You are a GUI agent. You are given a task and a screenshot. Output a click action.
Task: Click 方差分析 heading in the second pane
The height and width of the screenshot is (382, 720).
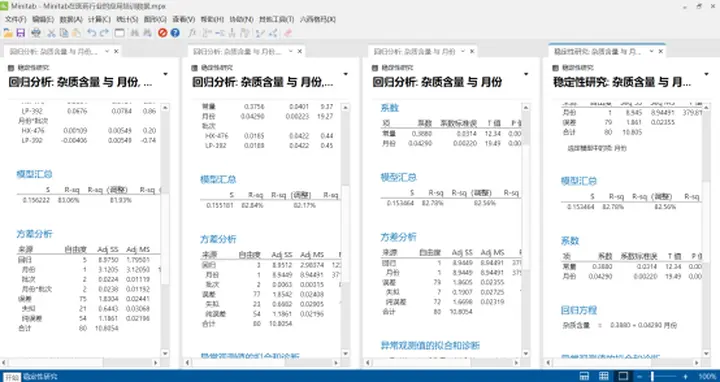[218, 239]
